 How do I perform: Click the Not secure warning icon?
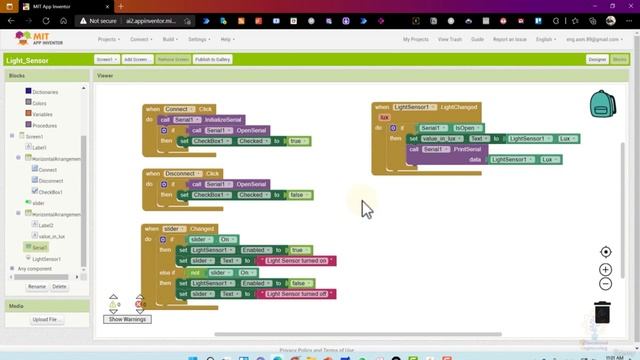point(83,21)
